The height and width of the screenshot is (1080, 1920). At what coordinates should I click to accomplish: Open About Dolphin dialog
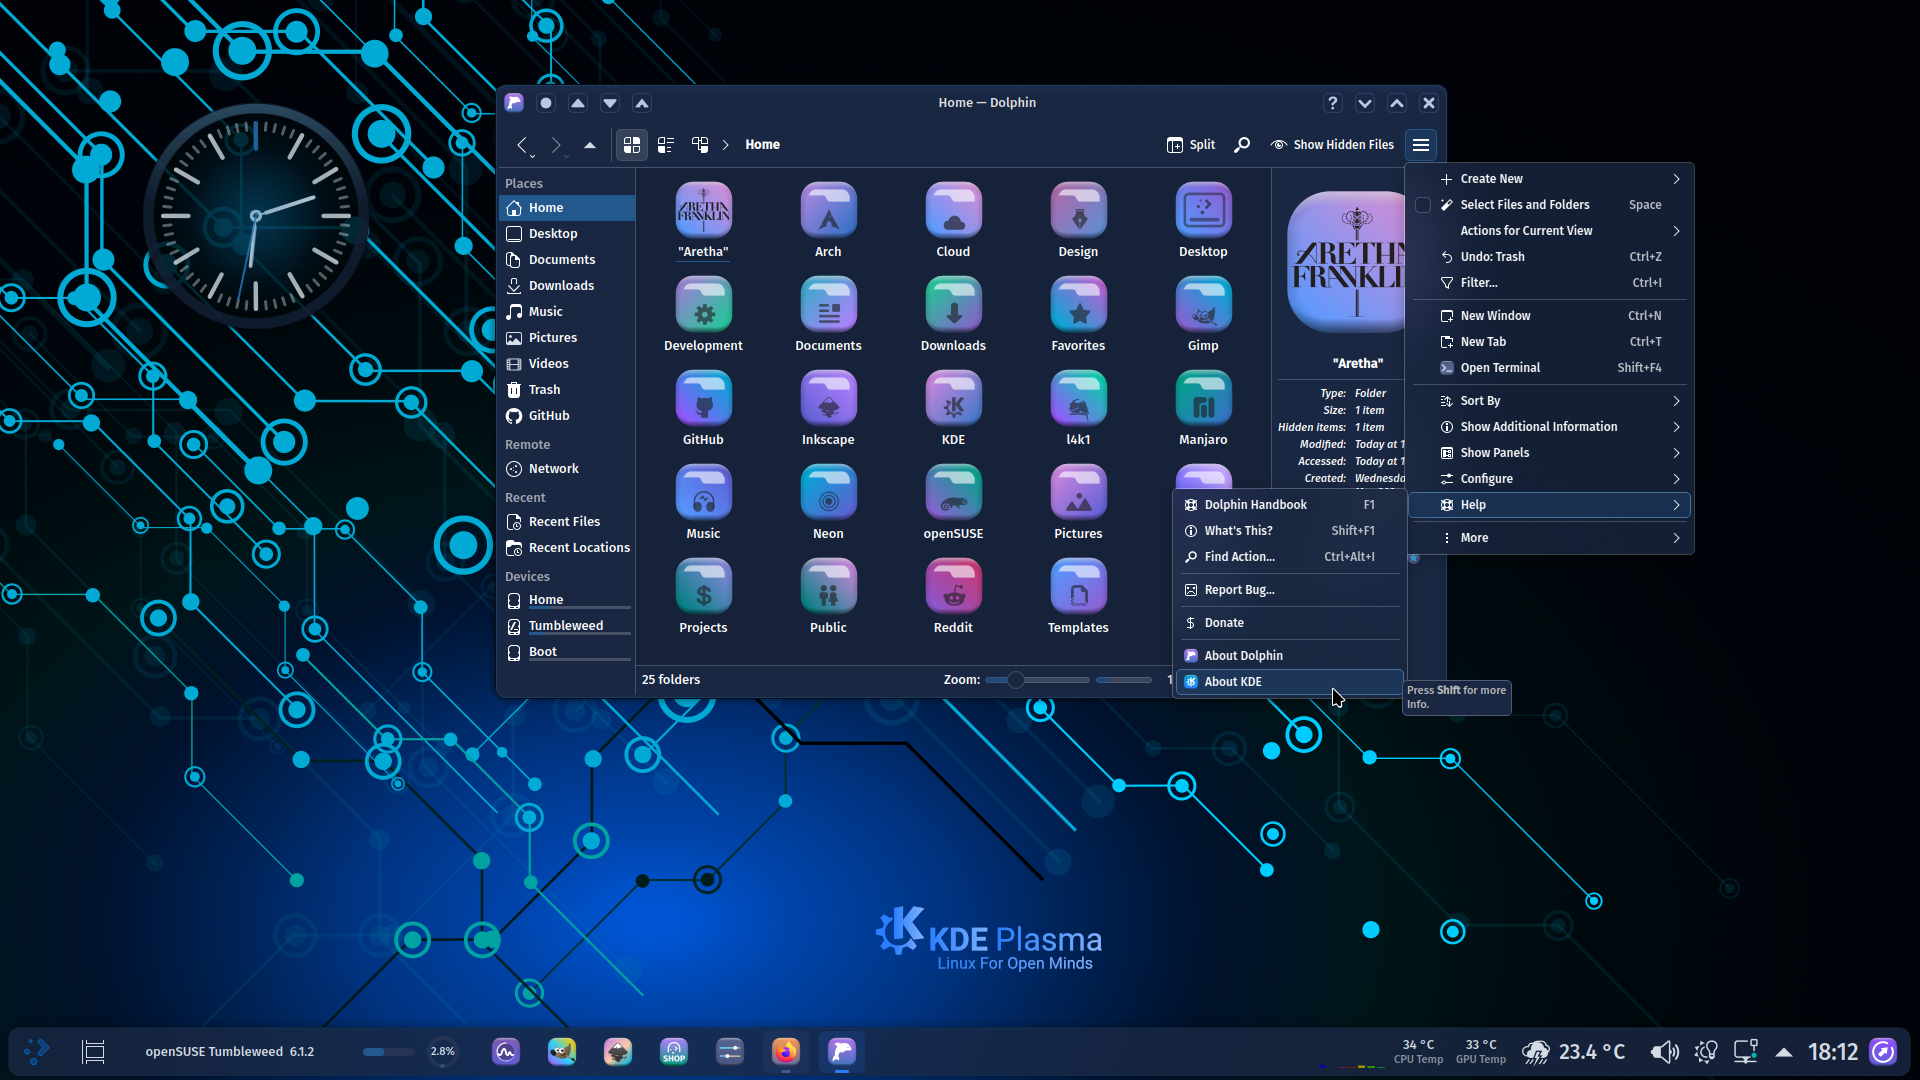[1290, 656]
